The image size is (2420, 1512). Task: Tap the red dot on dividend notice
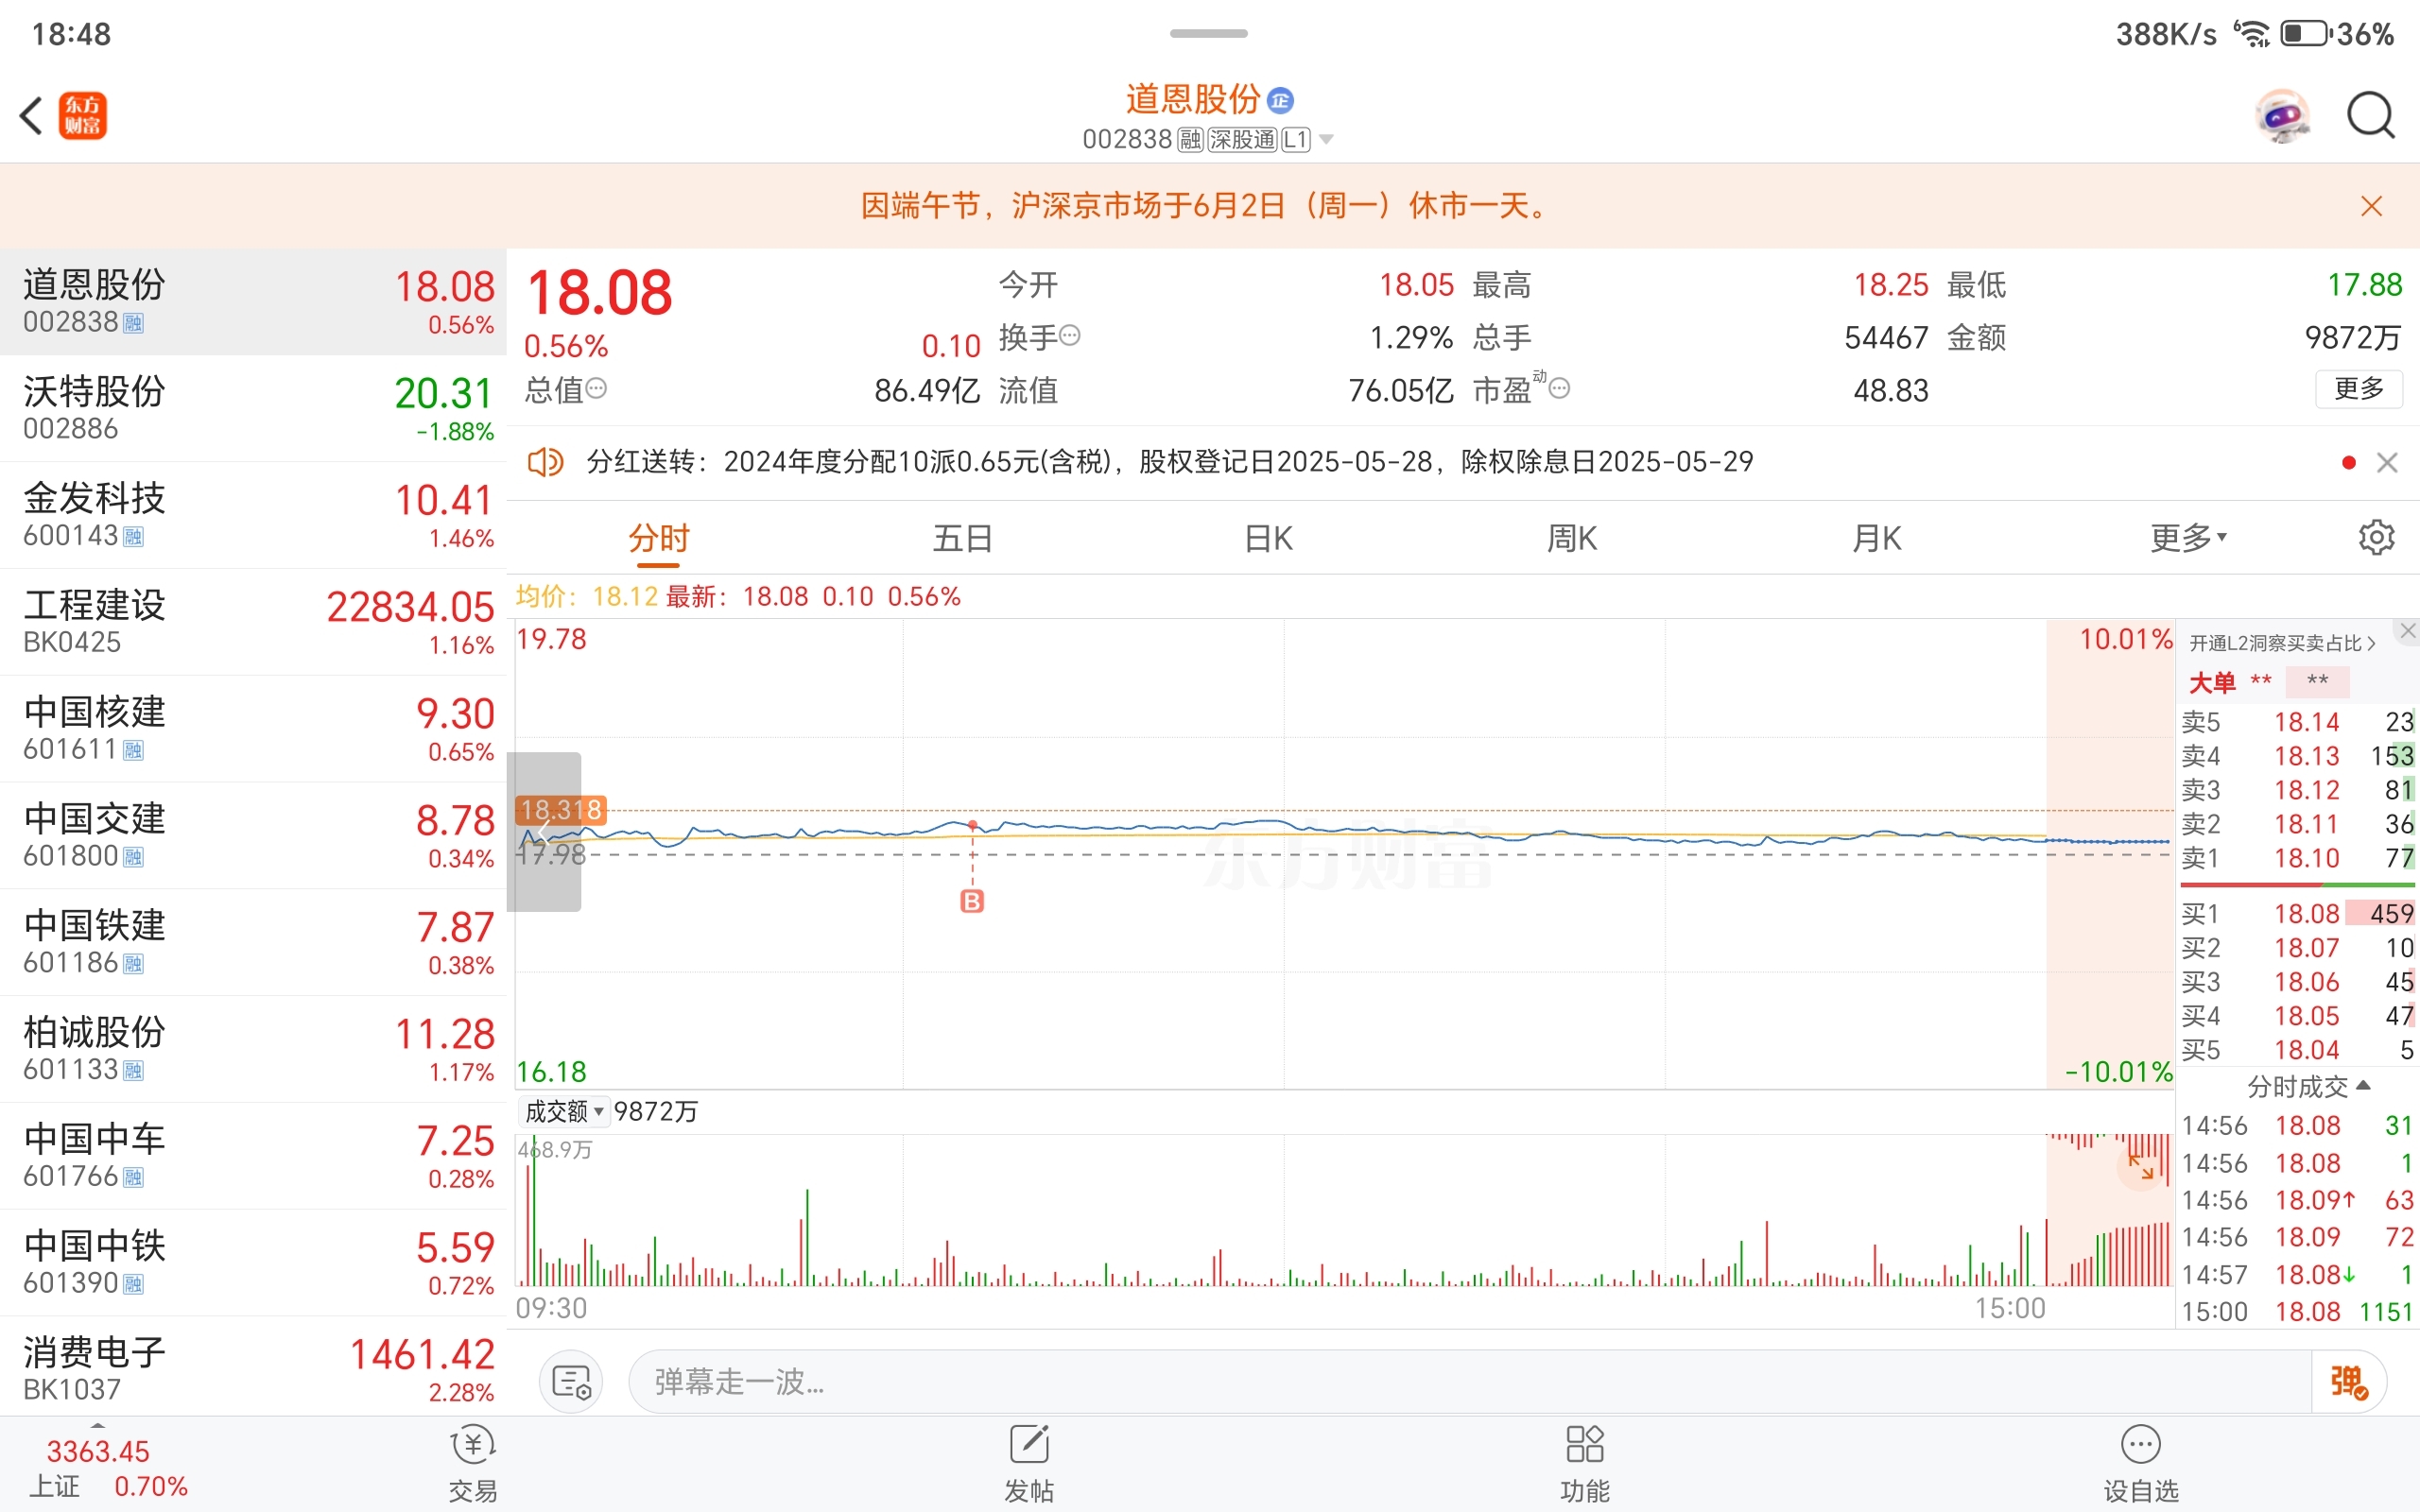2349,462
